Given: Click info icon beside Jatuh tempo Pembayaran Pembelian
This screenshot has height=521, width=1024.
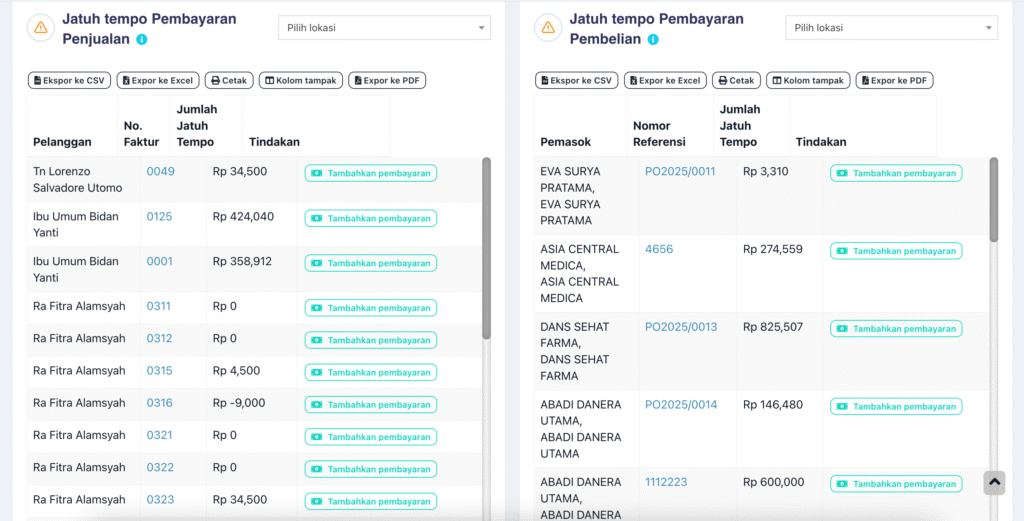Looking at the screenshot, I should [x=653, y=40].
